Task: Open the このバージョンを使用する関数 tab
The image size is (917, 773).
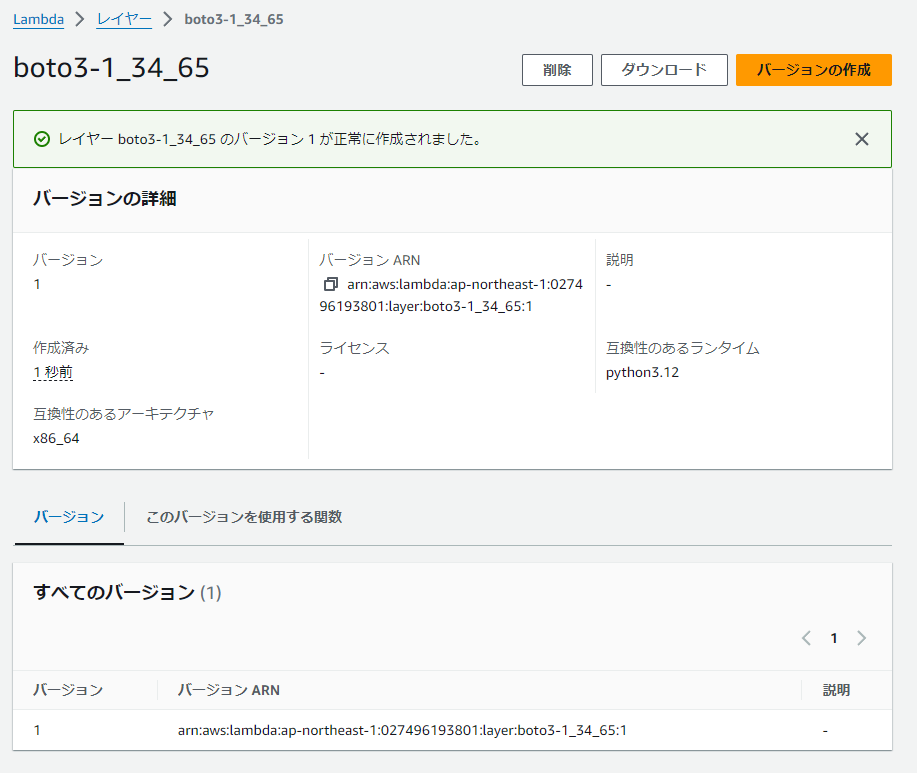Action: (x=243, y=518)
